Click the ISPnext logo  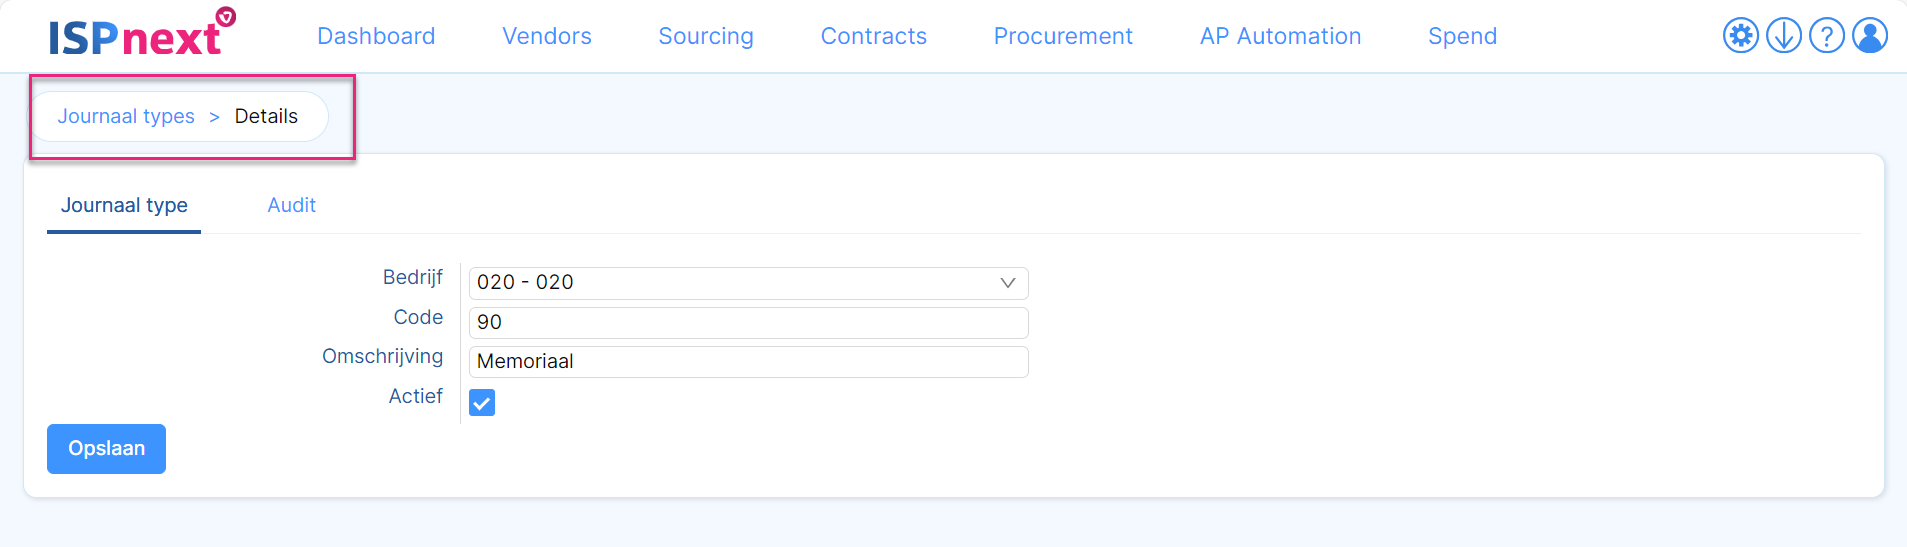142,32
